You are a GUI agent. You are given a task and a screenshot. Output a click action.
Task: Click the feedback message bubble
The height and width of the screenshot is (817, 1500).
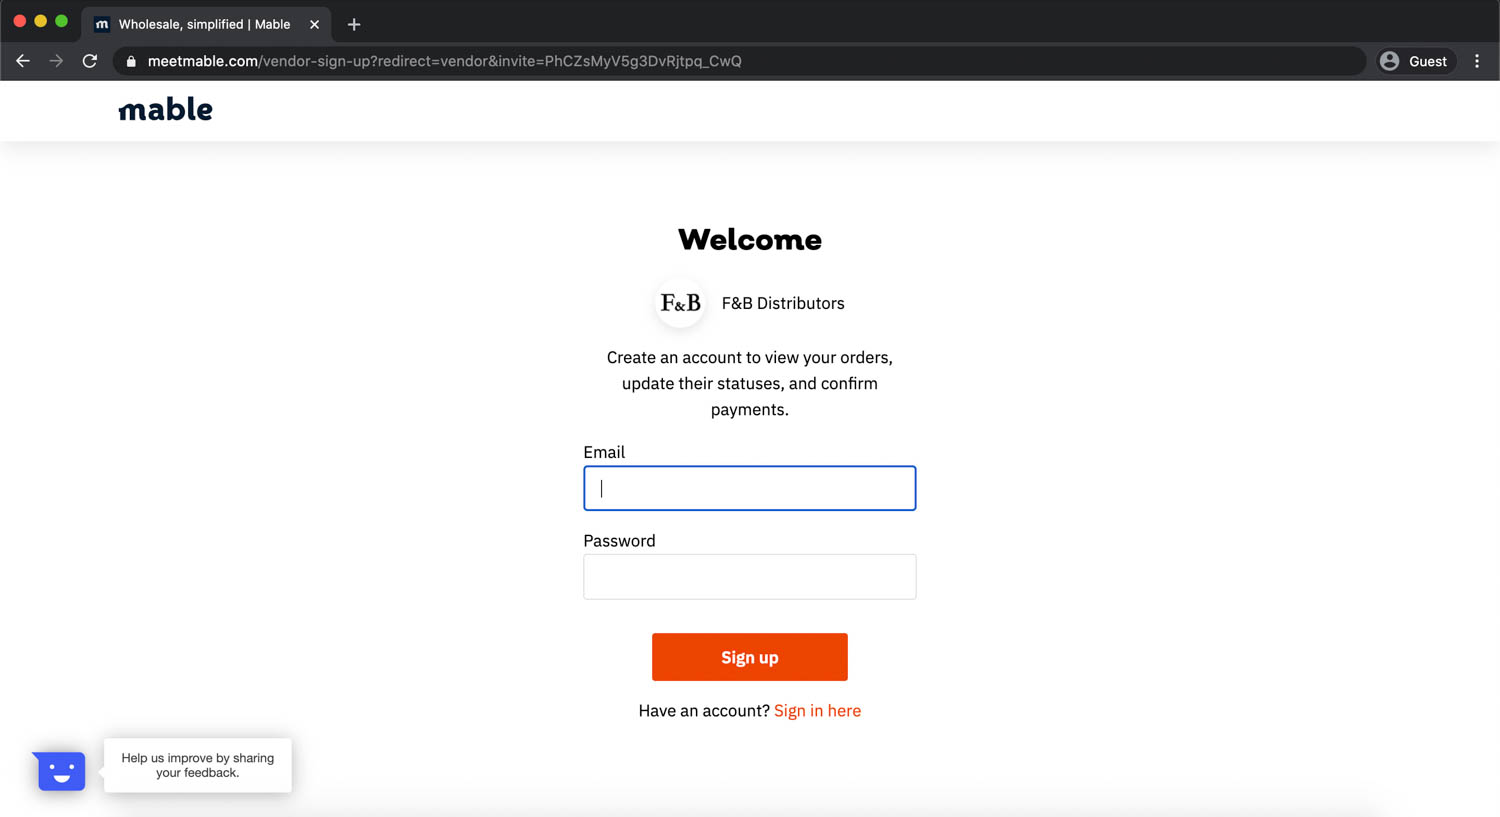coord(198,765)
